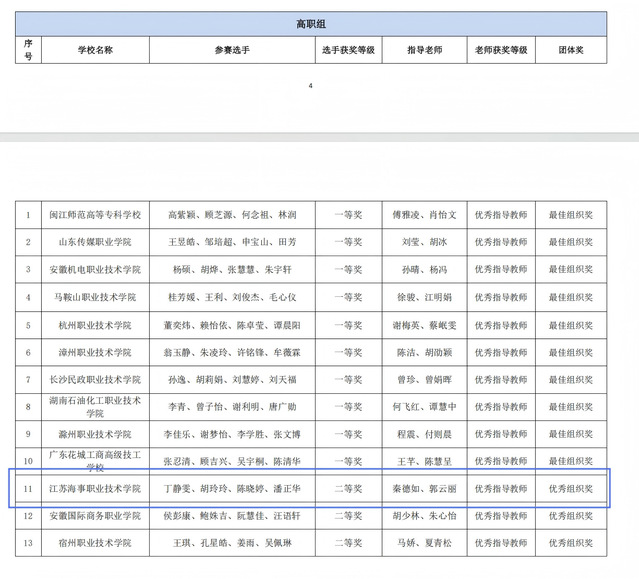639x579 pixels.
Task: Click '二等奖' in row 13
Action: (348, 543)
